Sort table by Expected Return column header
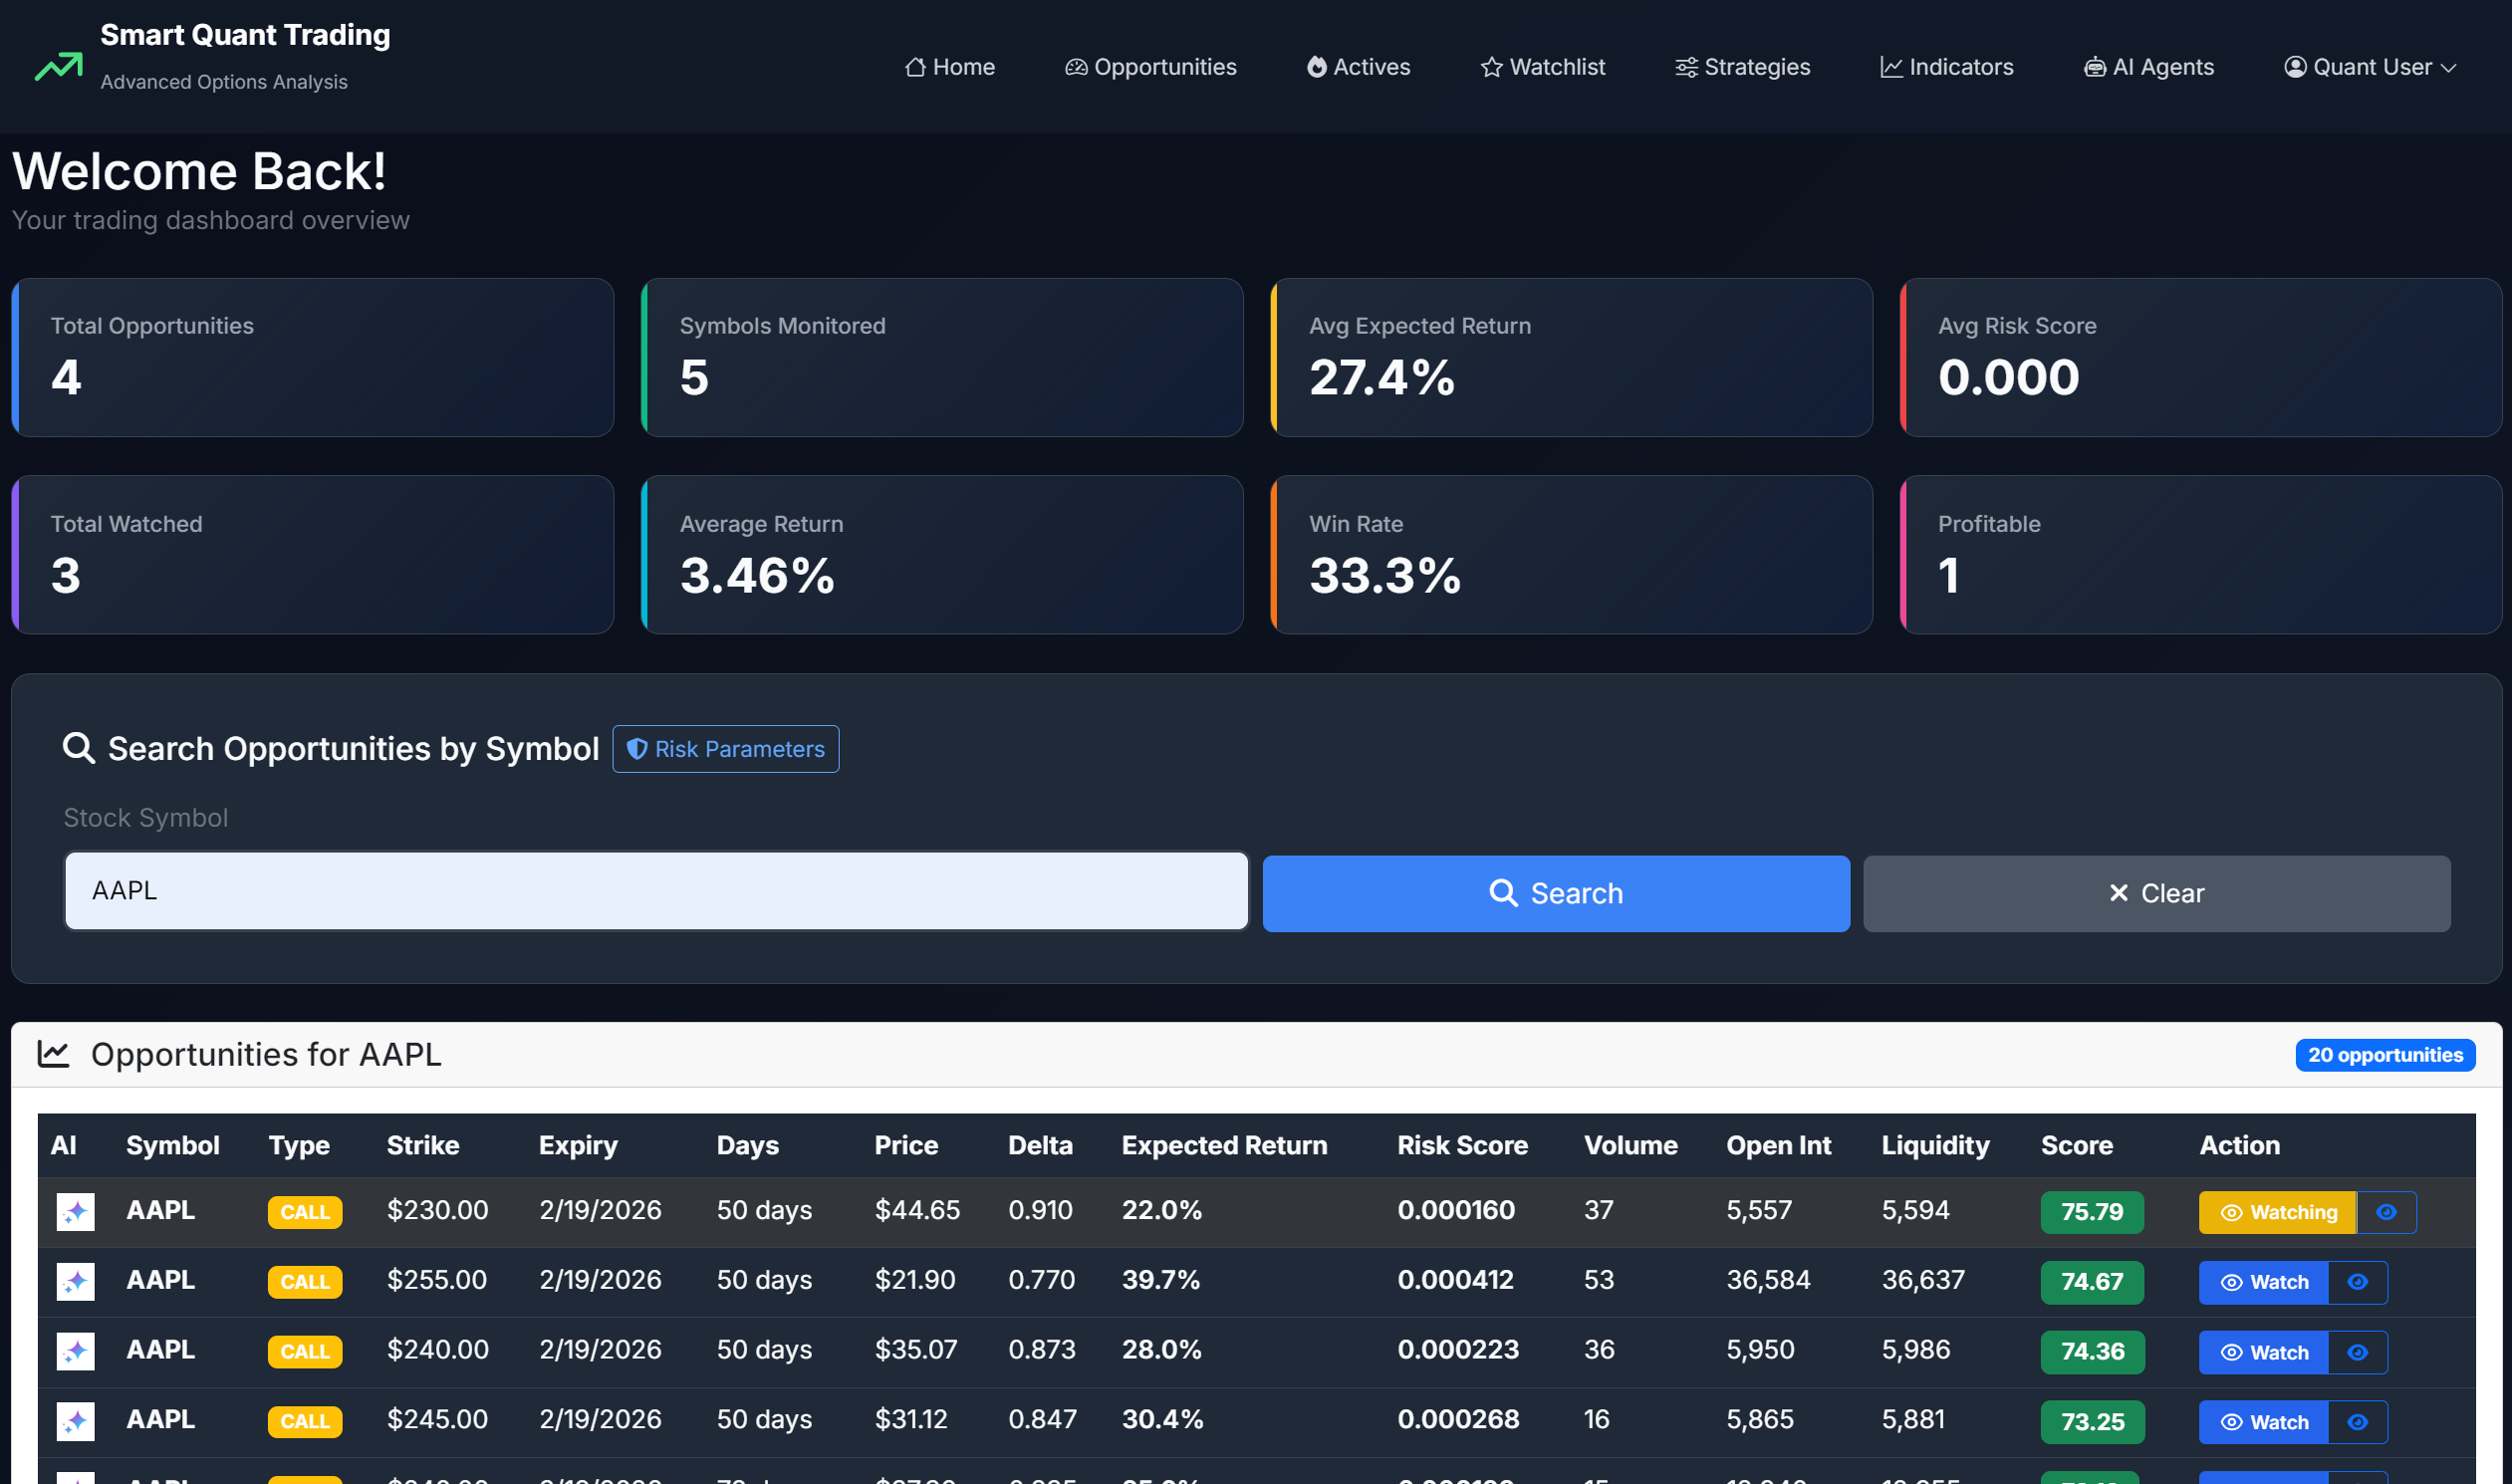The image size is (2512, 1484). click(1224, 1145)
